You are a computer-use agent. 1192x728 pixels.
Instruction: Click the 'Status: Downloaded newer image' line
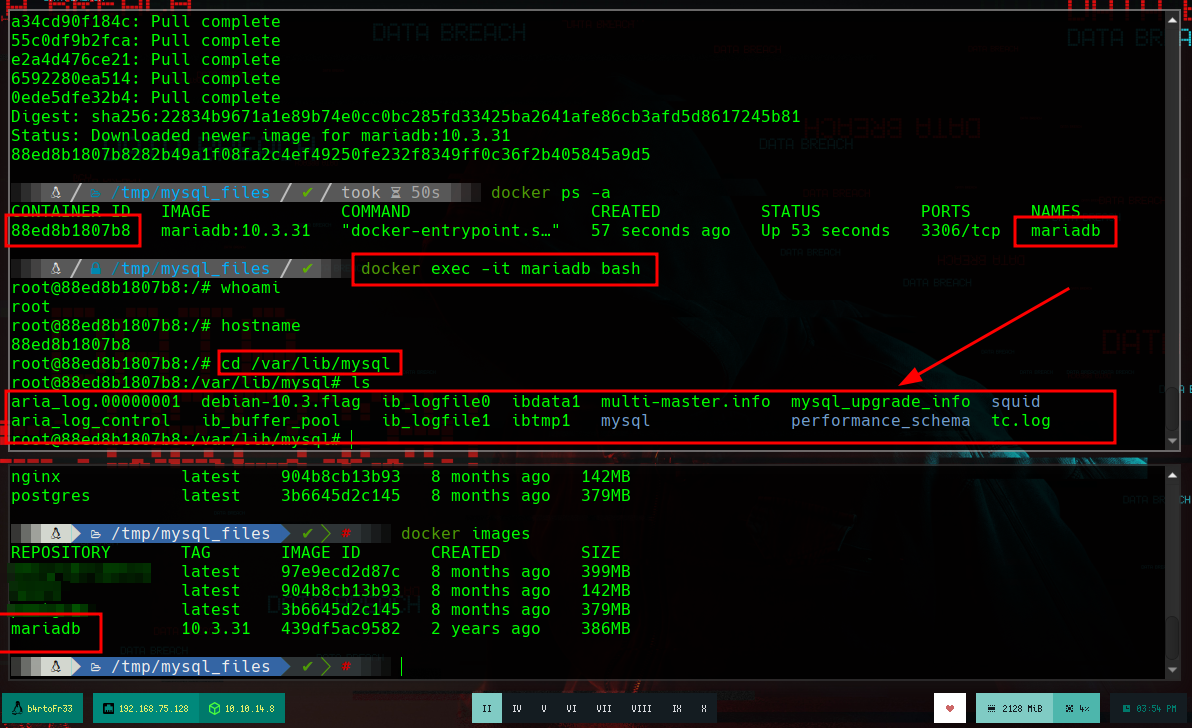tap(261, 135)
